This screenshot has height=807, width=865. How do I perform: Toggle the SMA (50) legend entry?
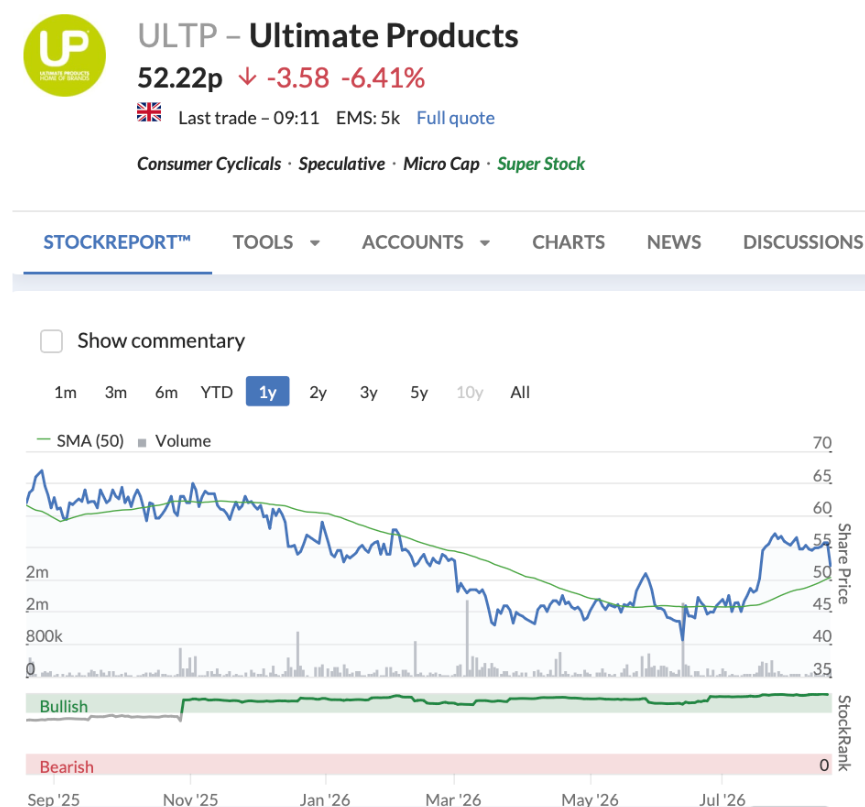point(80,441)
